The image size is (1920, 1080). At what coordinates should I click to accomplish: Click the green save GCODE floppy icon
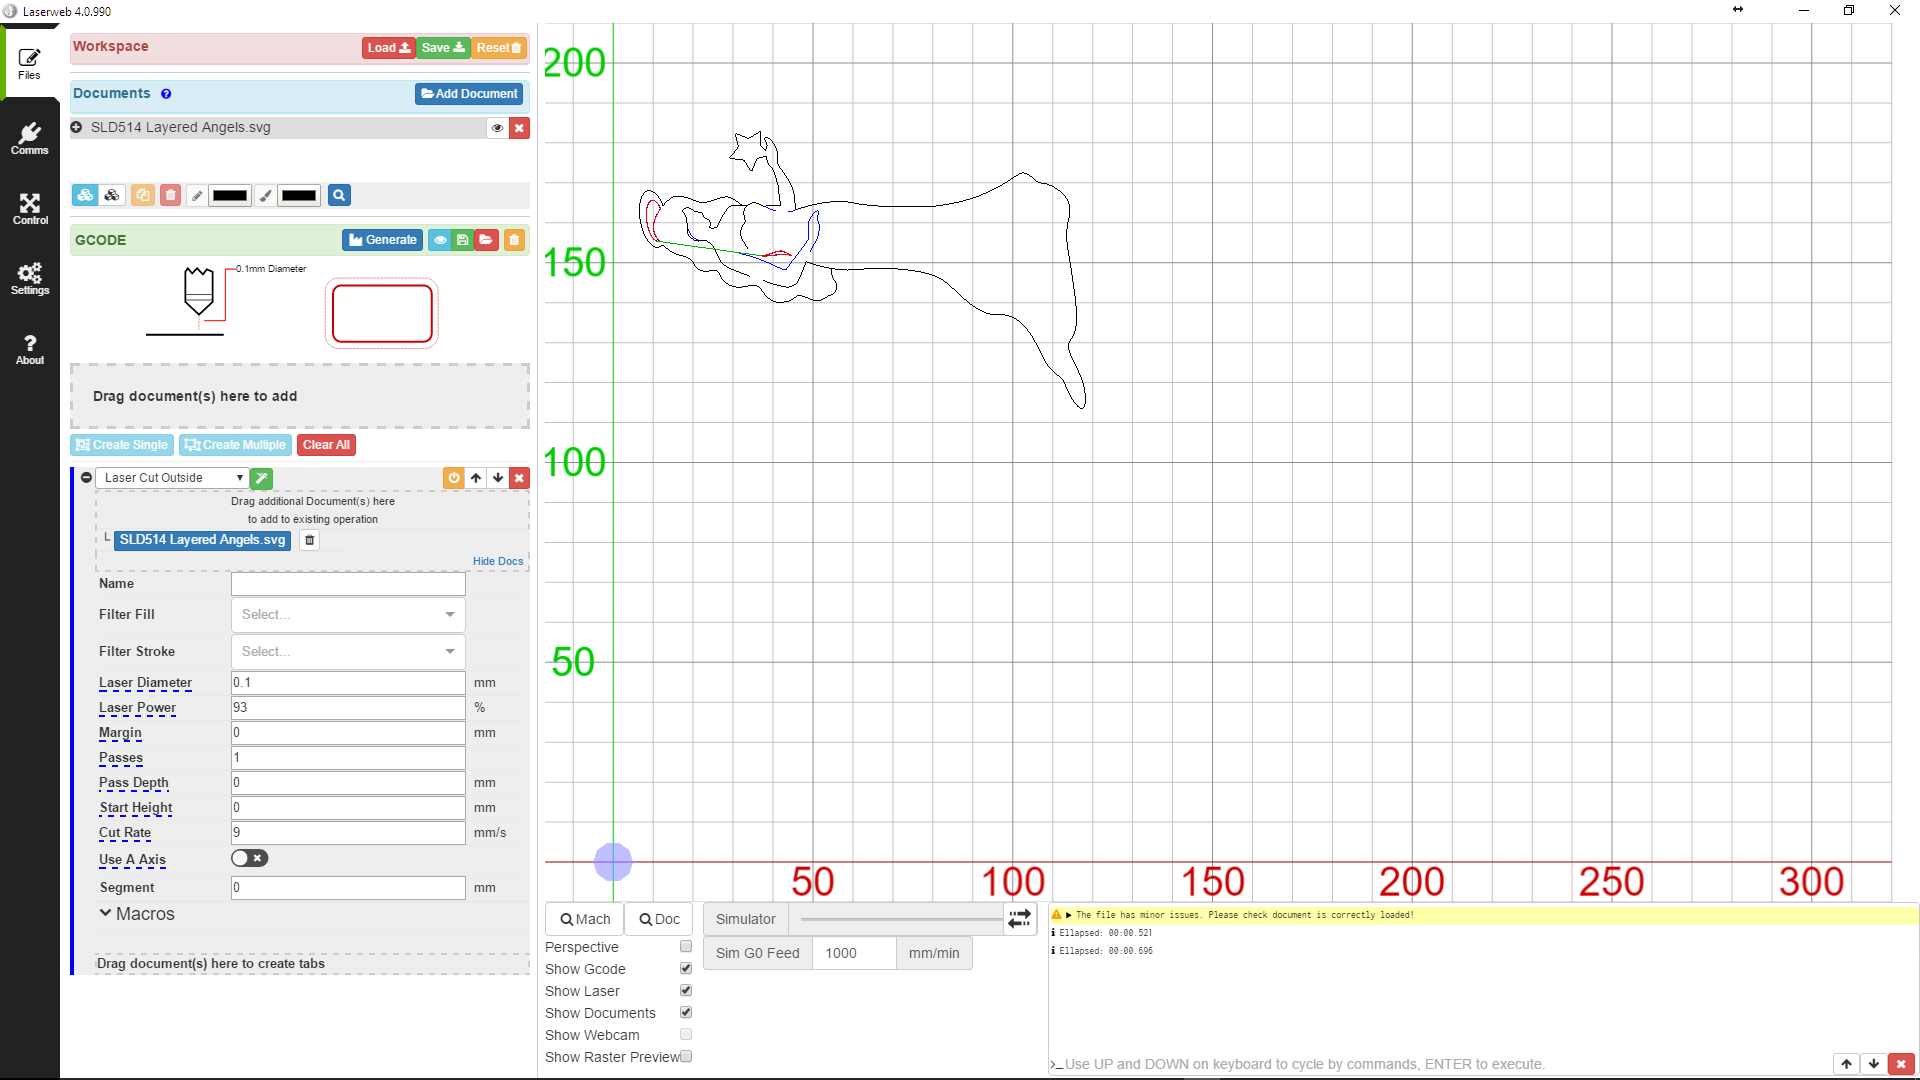[x=462, y=240]
